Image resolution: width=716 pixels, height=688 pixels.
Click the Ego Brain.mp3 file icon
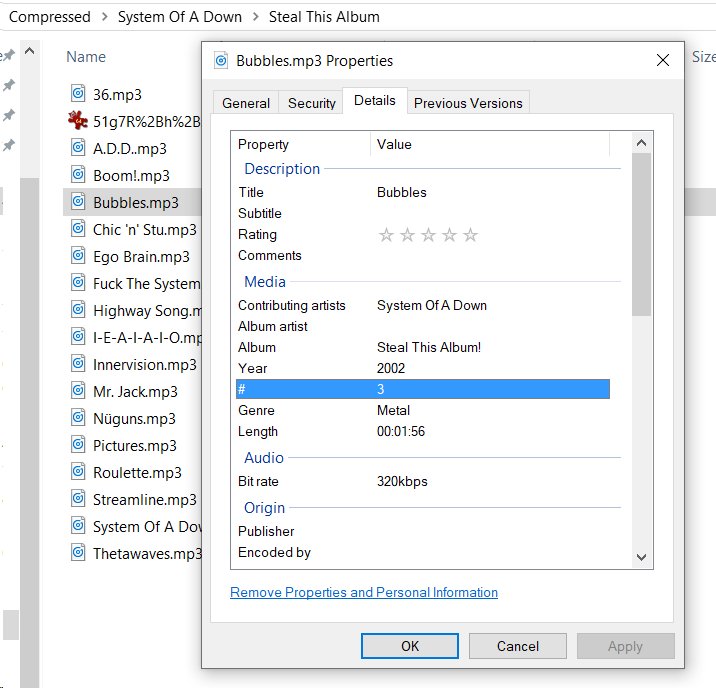pyautogui.click(x=78, y=255)
